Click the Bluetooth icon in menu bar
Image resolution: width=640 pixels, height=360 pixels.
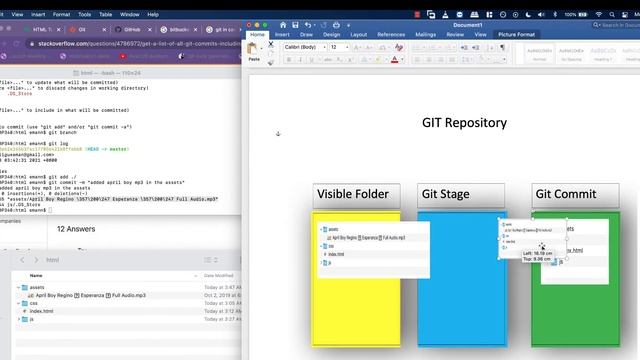point(555,15)
